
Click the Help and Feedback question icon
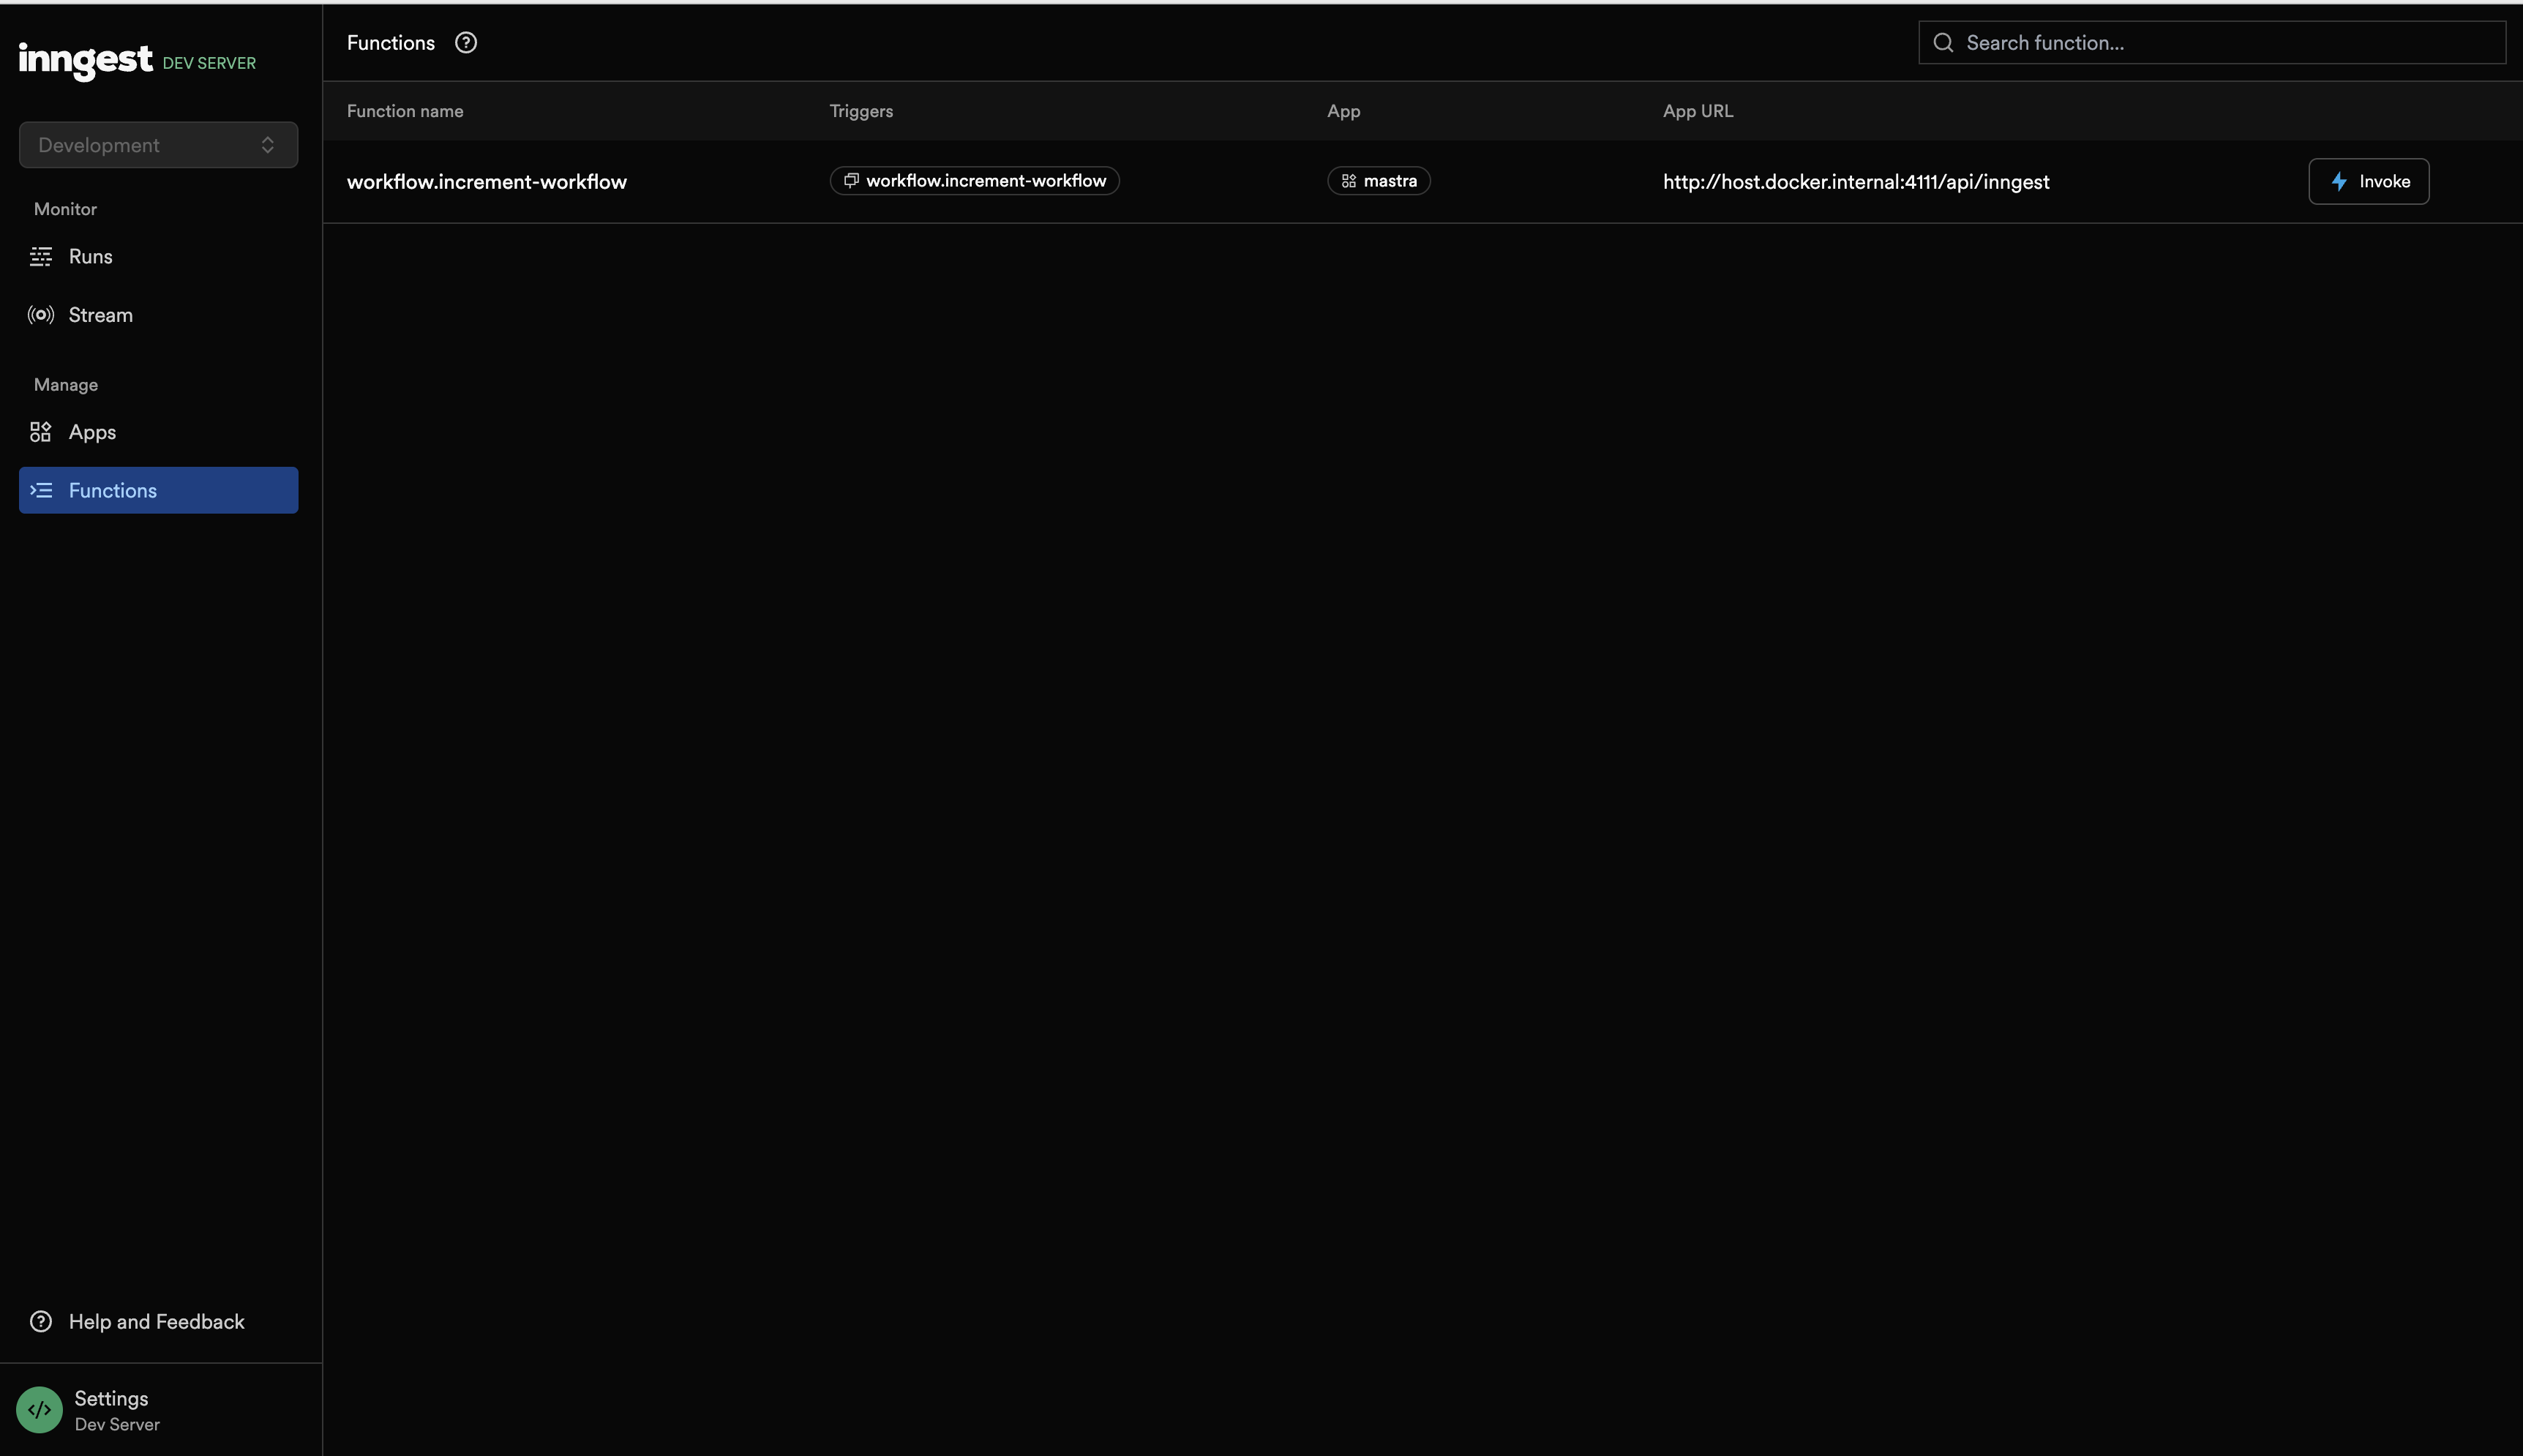41,1322
